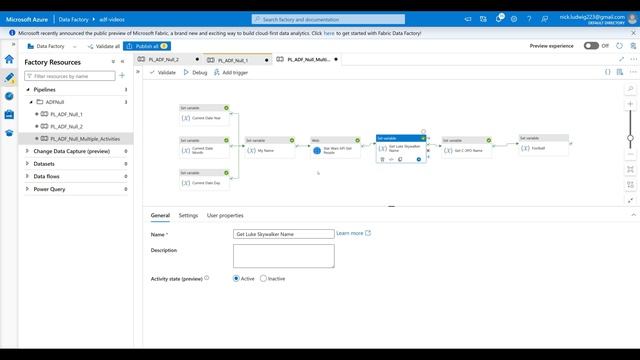Click the expand tab area arrows icon
640x360 pixels.
point(621,59)
